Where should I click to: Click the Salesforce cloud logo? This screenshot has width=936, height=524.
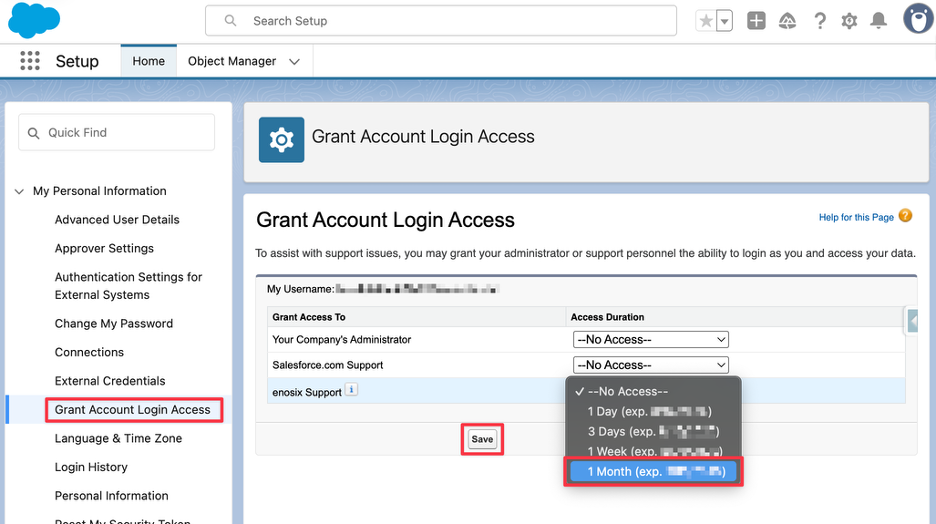34,20
